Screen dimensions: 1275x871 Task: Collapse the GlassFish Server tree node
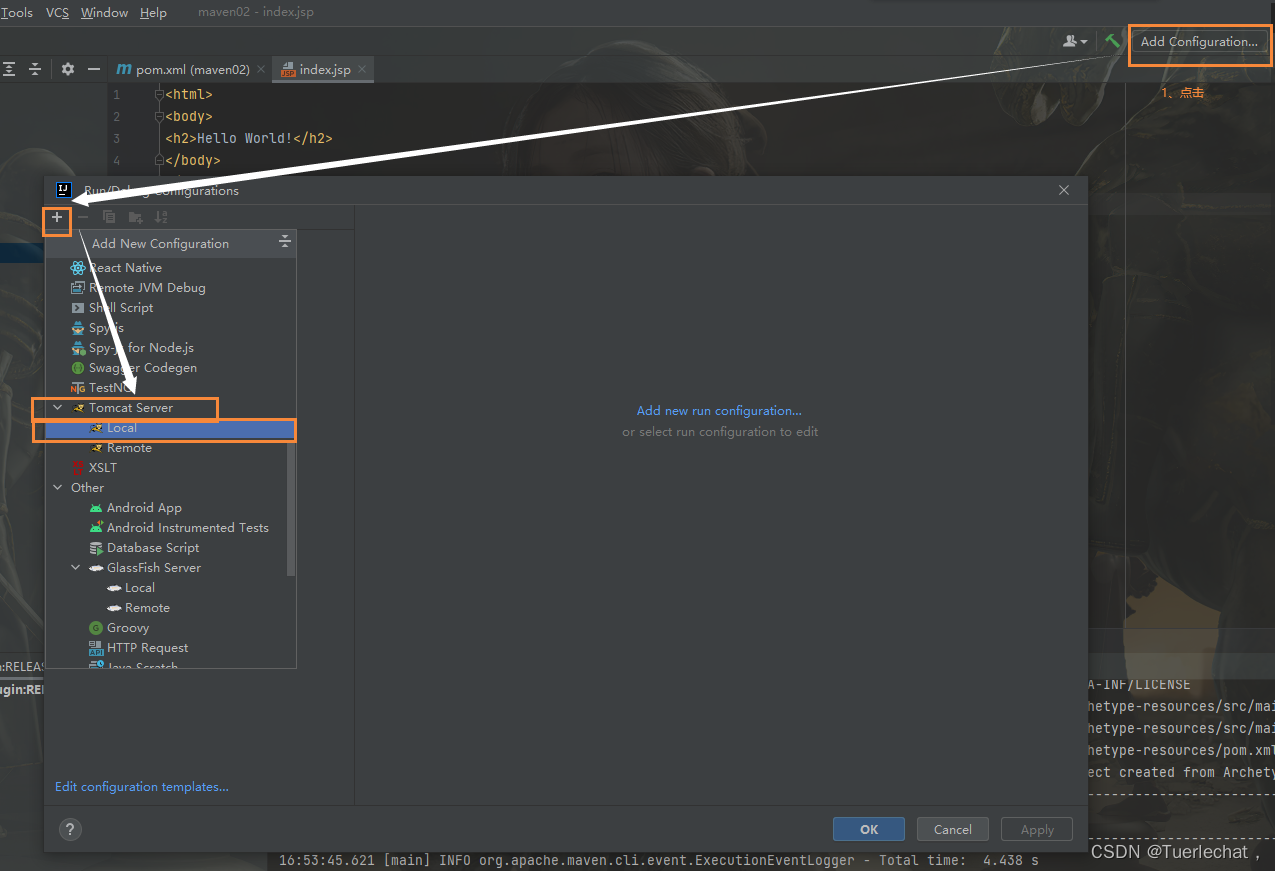coord(76,568)
